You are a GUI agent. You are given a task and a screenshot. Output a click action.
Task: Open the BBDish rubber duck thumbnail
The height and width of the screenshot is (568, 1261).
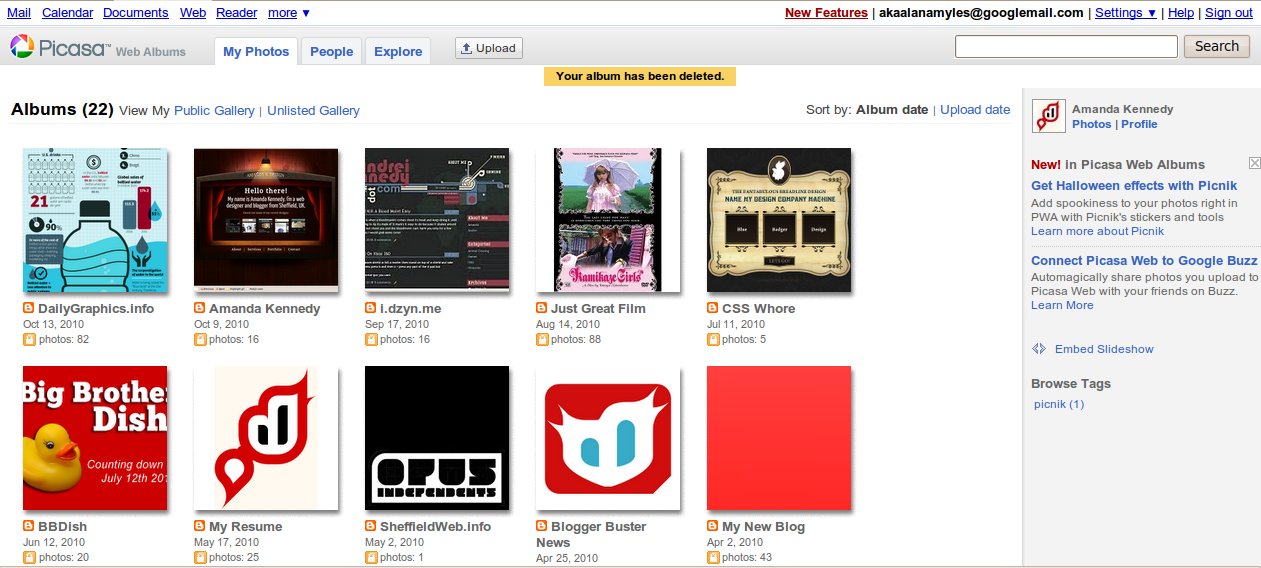(95, 438)
